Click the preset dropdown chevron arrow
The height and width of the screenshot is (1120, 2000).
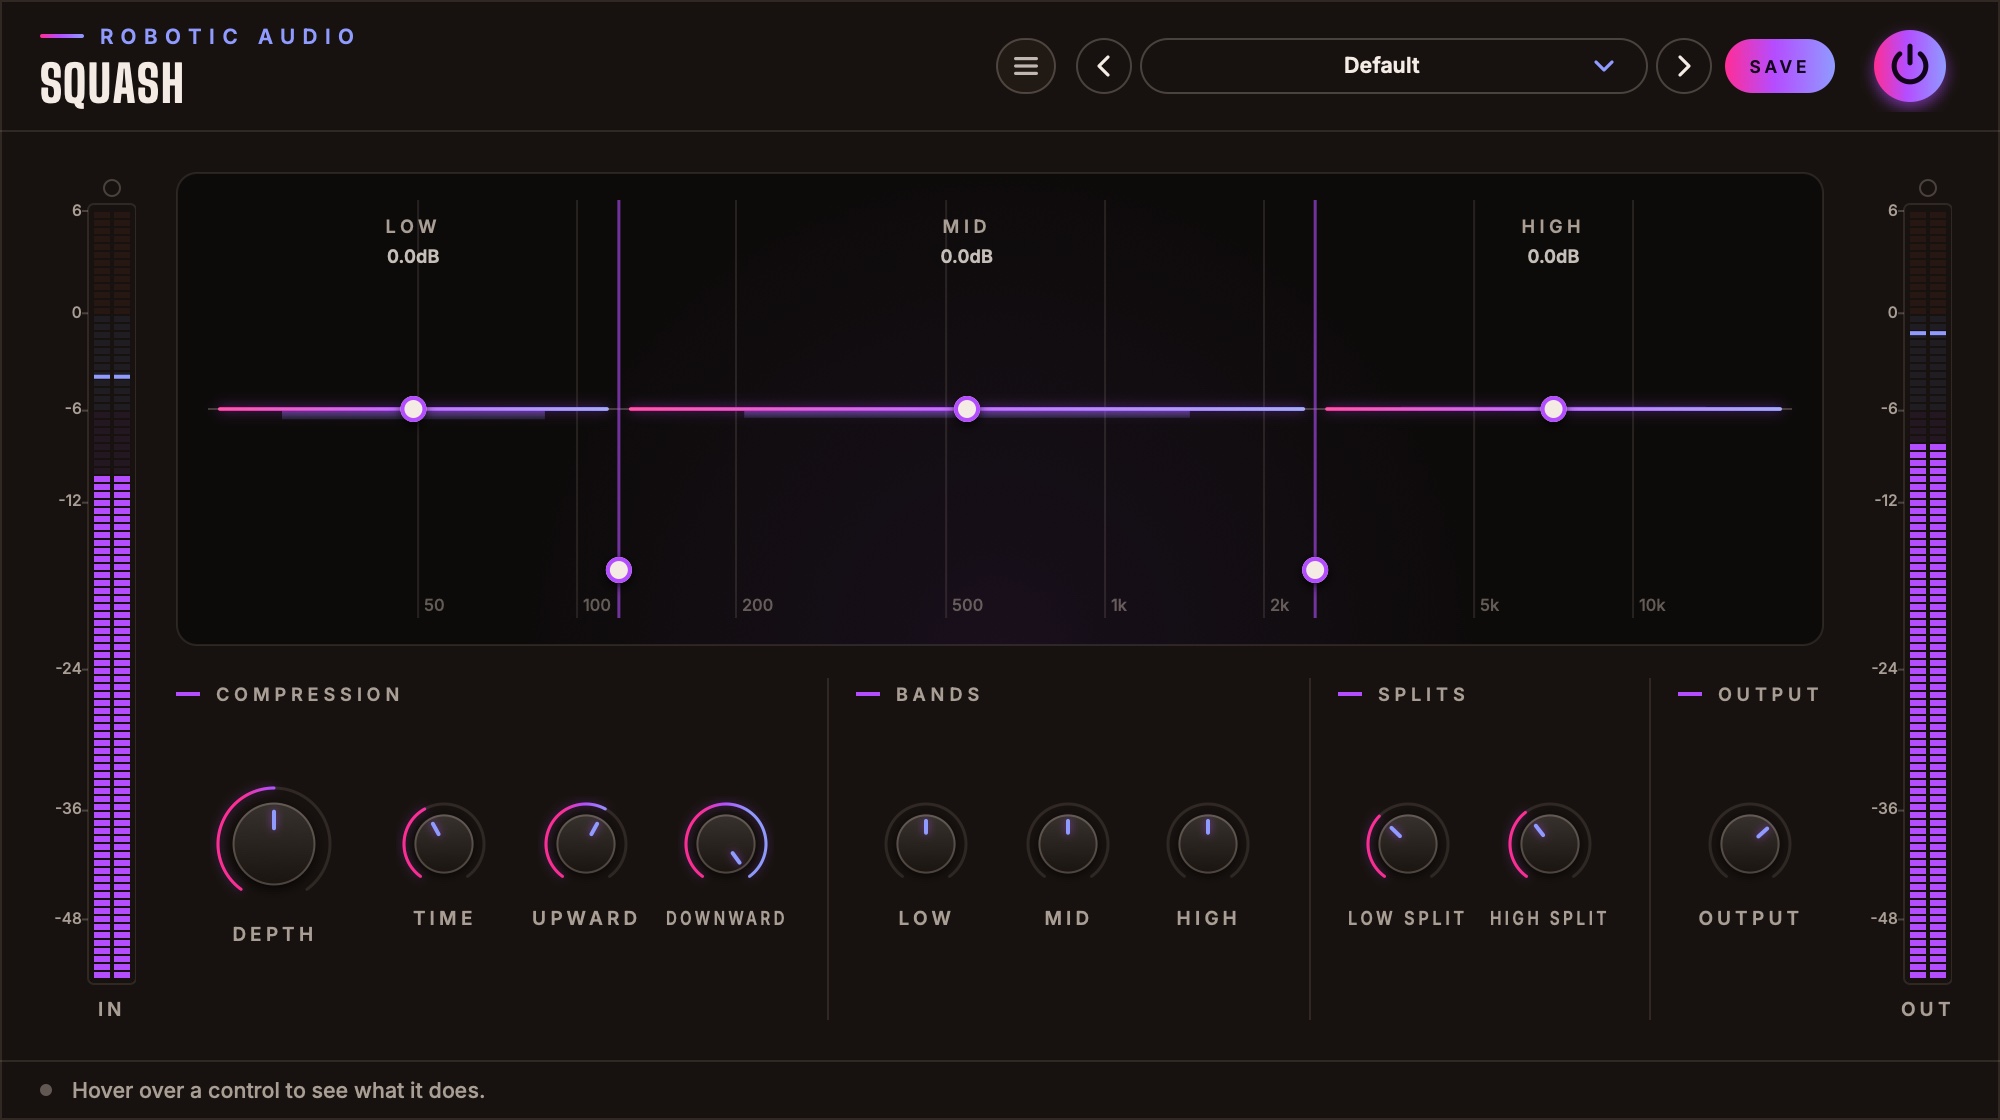(1603, 66)
